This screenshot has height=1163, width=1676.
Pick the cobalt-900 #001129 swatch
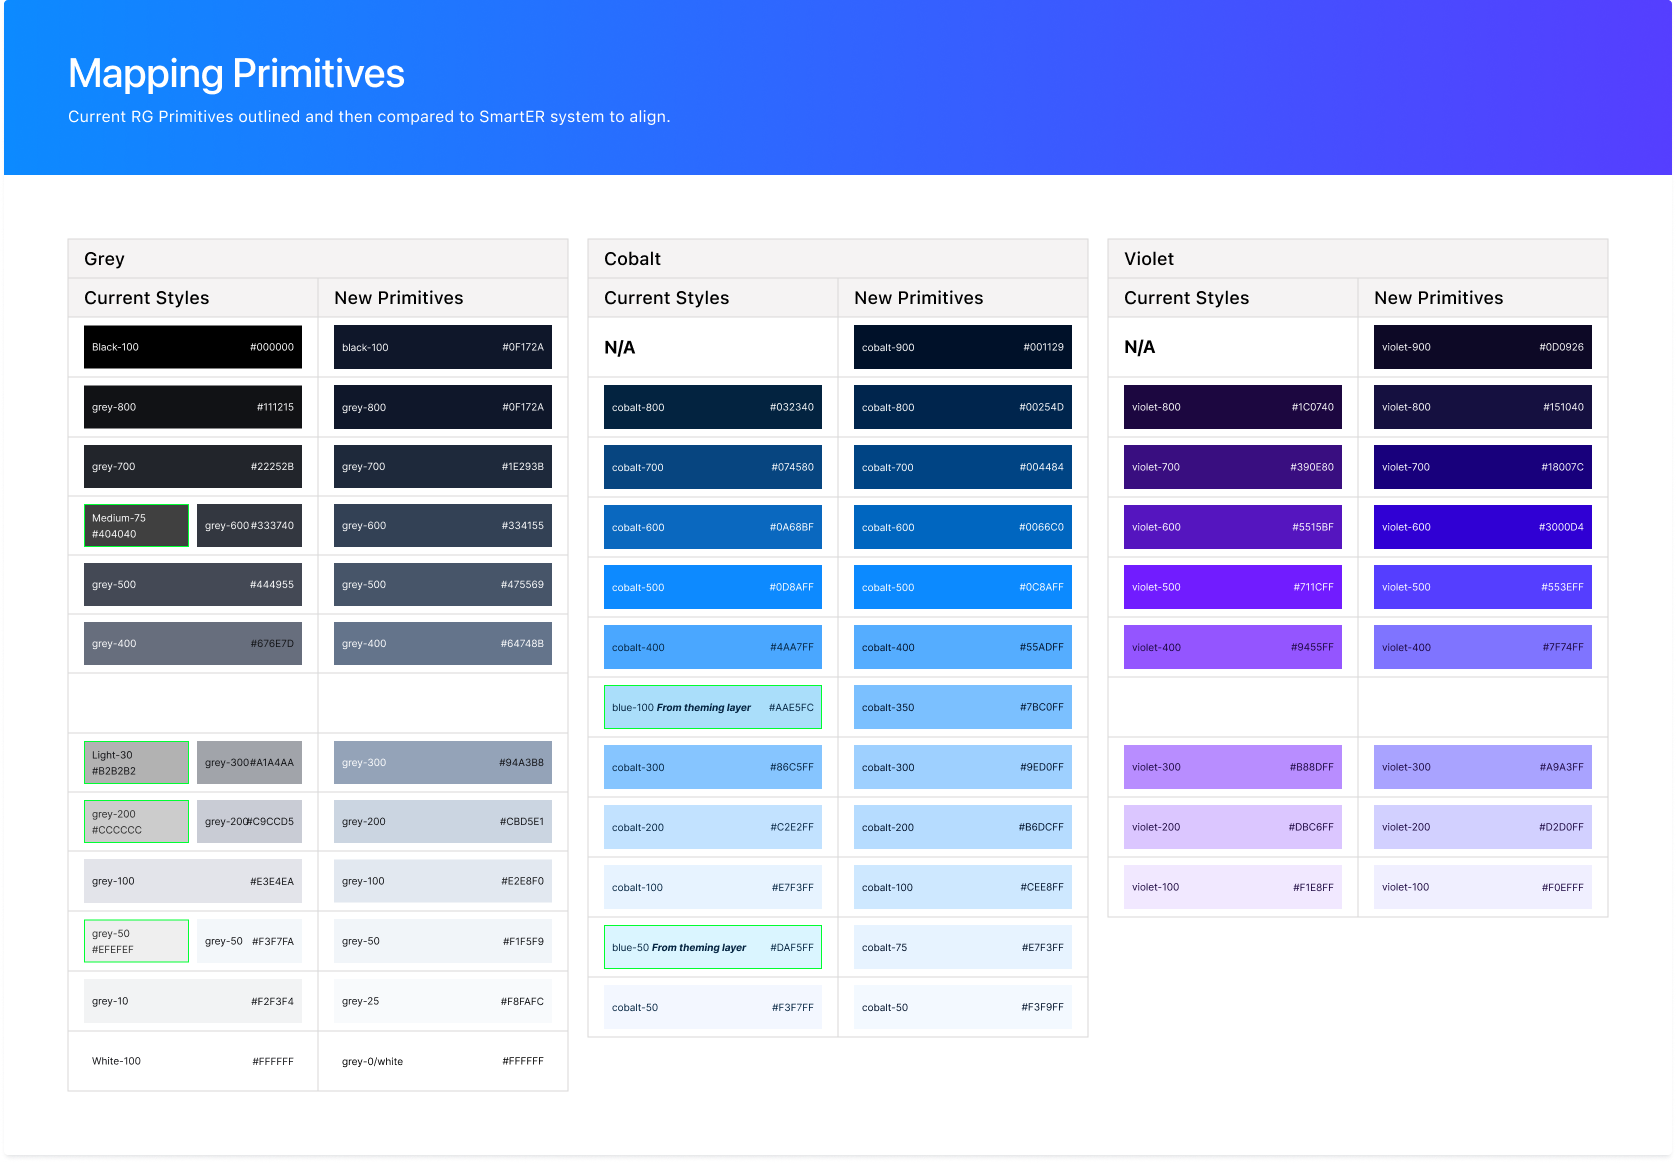(963, 347)
